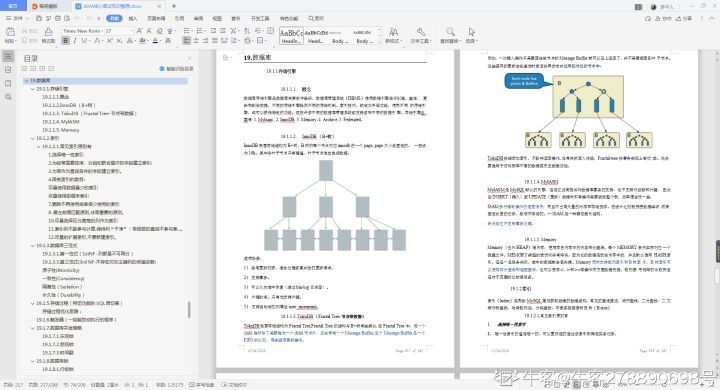Click the bookmark icon in left sidebar
The image size is (720, 390).
pyautogui.click(x=8, y=83)
